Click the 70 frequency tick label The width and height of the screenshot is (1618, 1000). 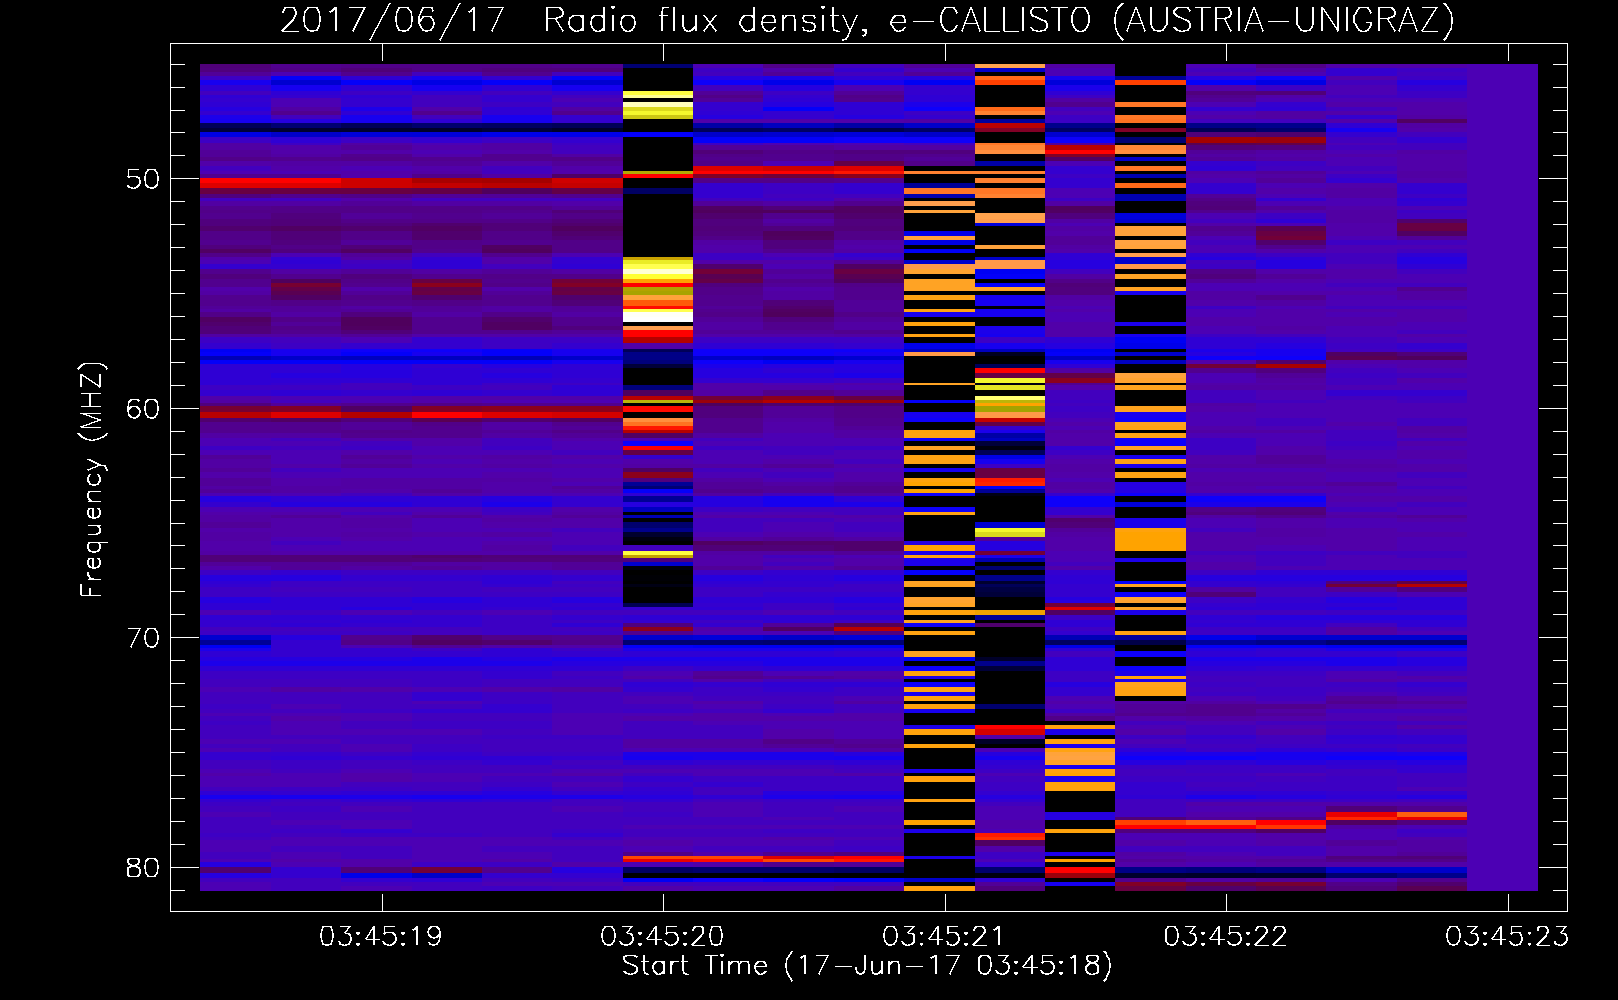point(143,638)
